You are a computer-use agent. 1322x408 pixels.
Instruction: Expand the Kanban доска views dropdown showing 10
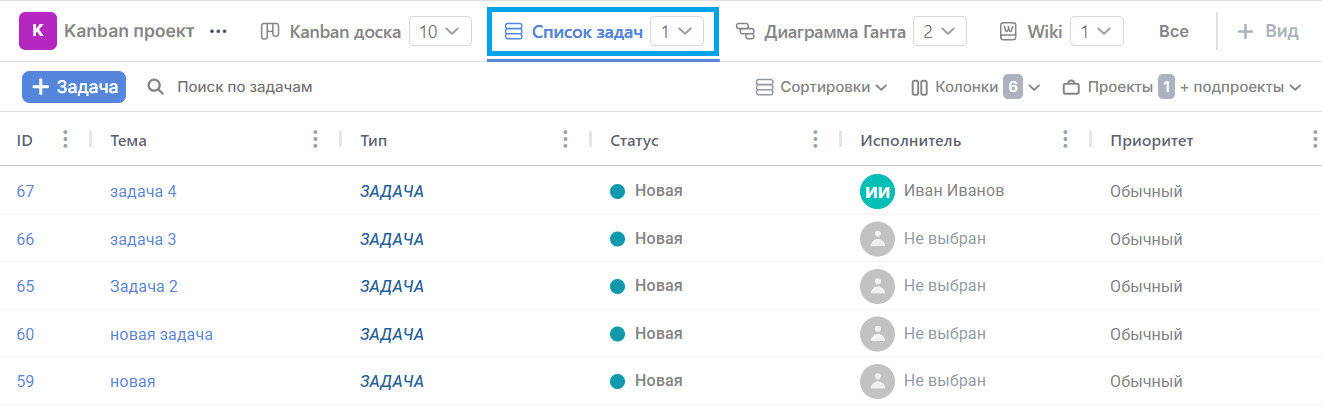[440, 32]
